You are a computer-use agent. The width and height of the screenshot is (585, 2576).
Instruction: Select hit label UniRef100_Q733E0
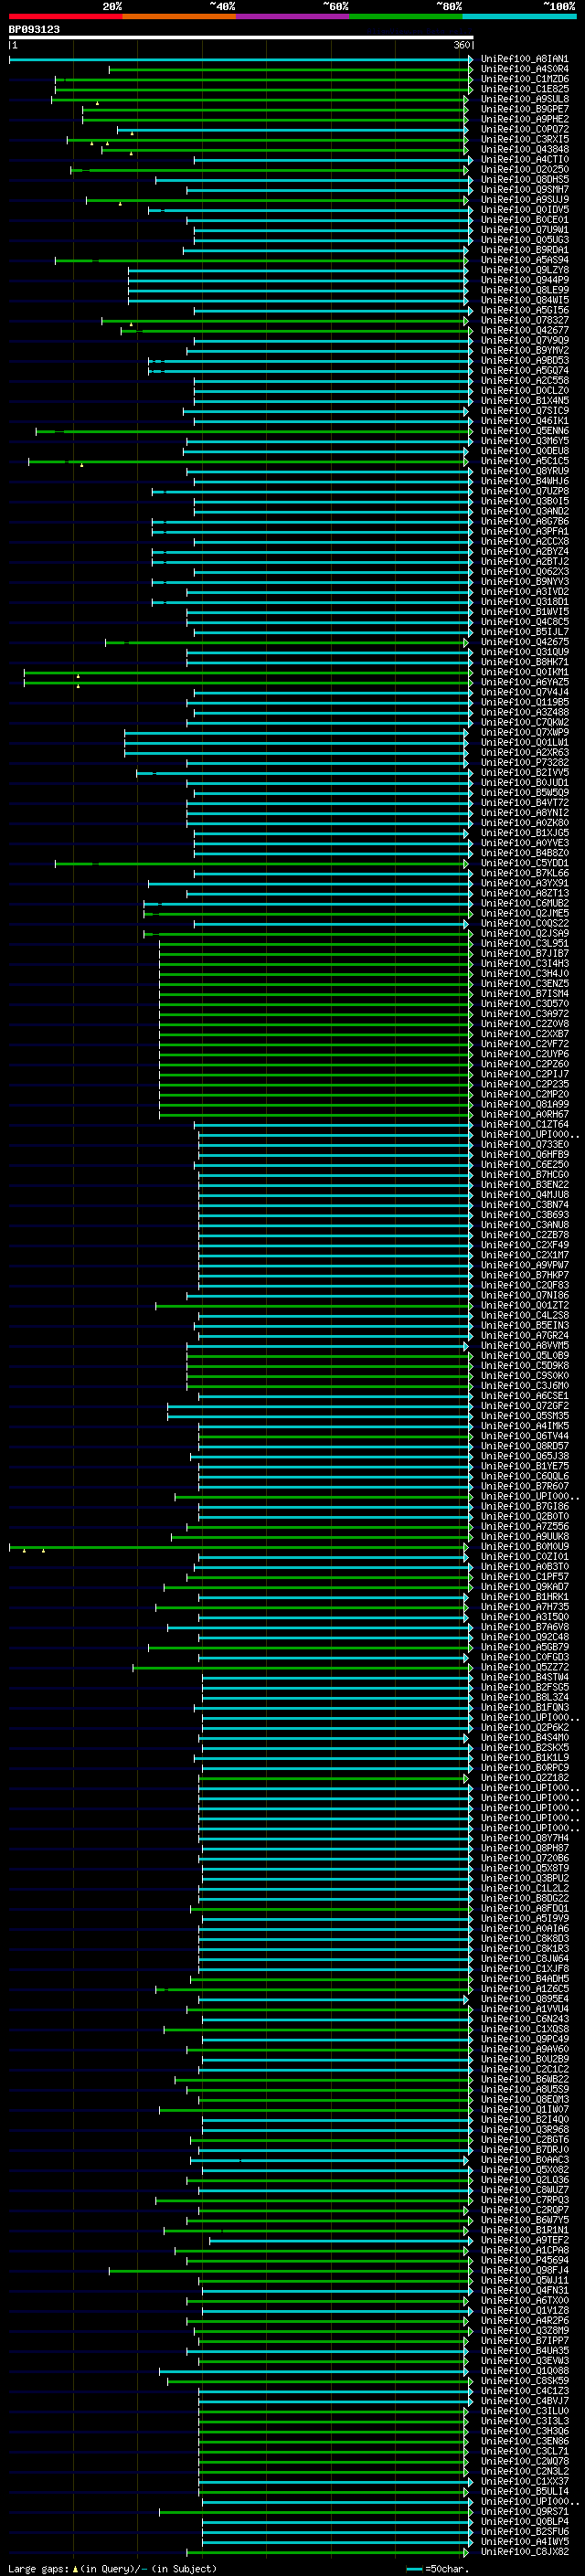click(x=524, y=1144)
